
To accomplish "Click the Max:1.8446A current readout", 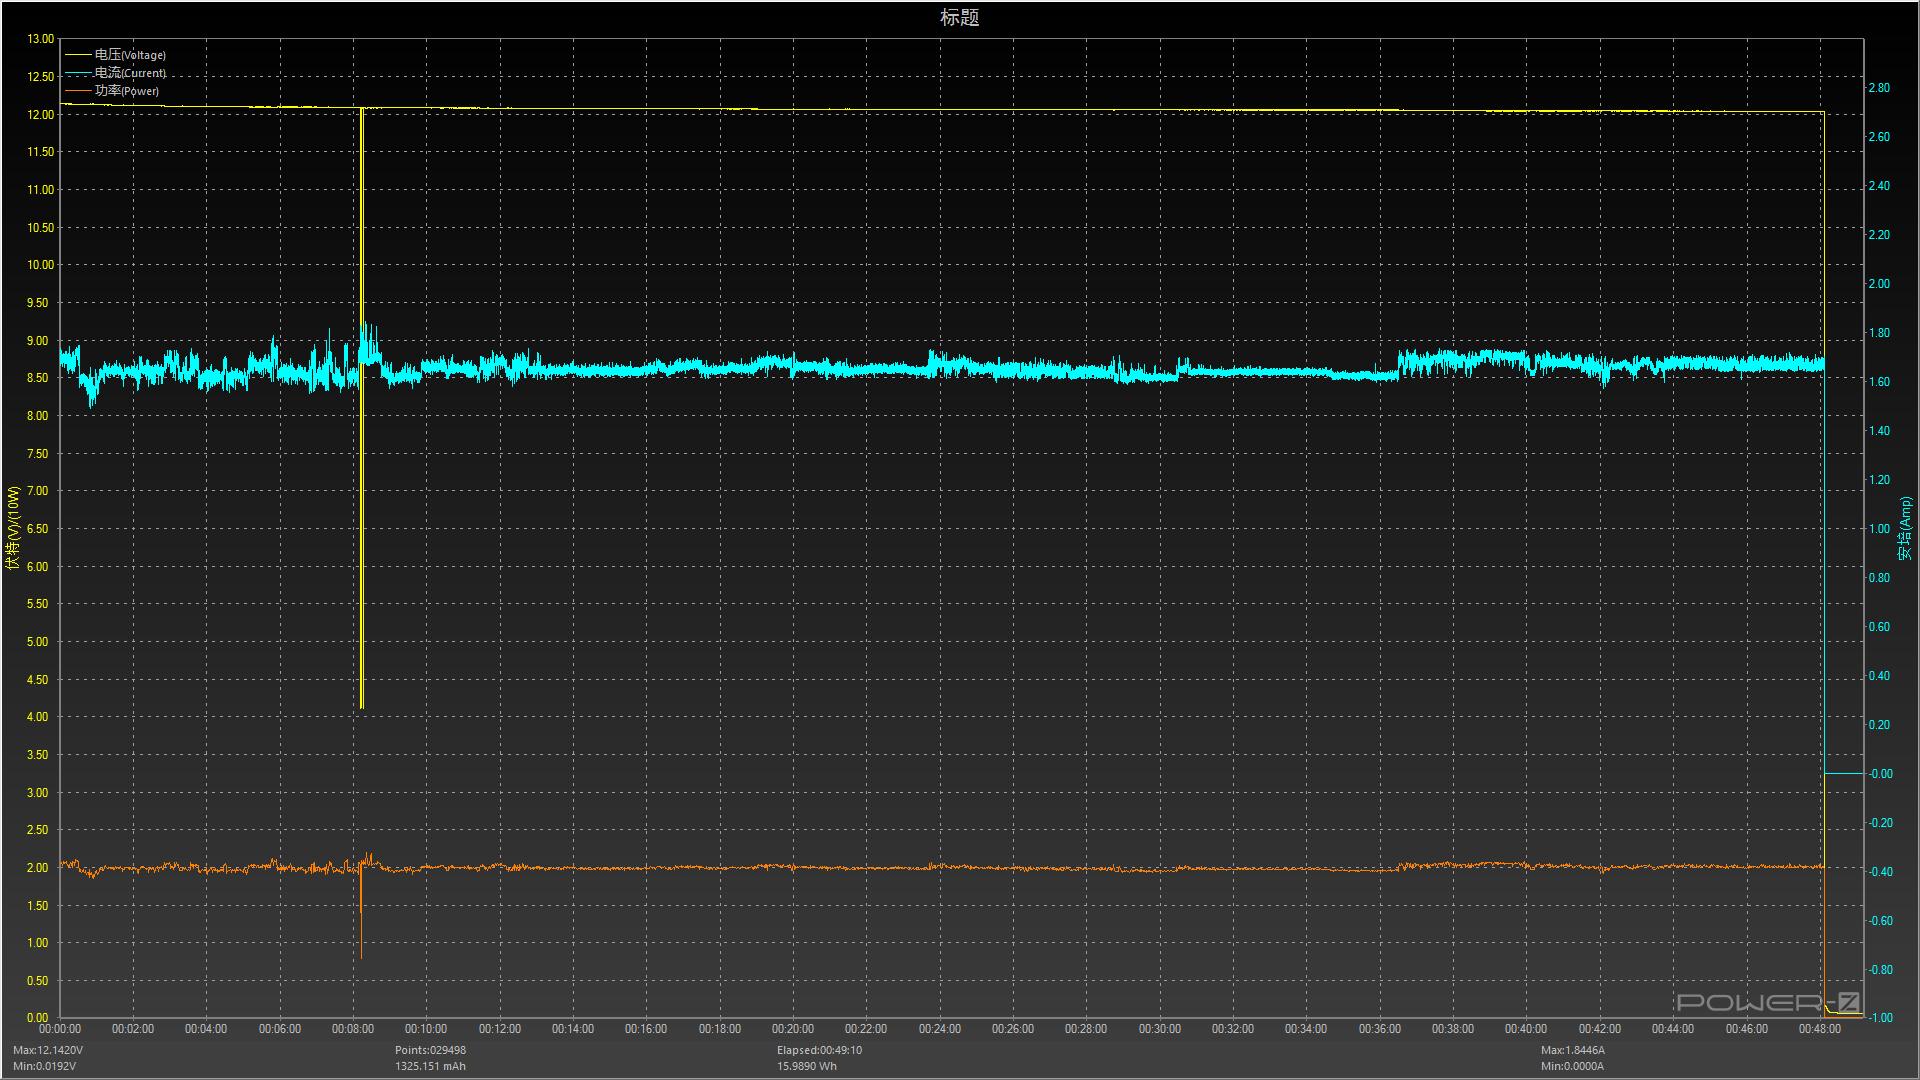I will [1572, 1050].
